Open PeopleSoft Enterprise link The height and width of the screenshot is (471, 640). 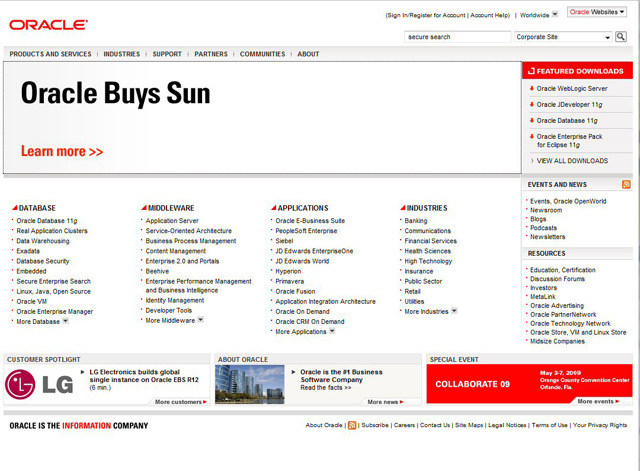[x=306, y=231]
